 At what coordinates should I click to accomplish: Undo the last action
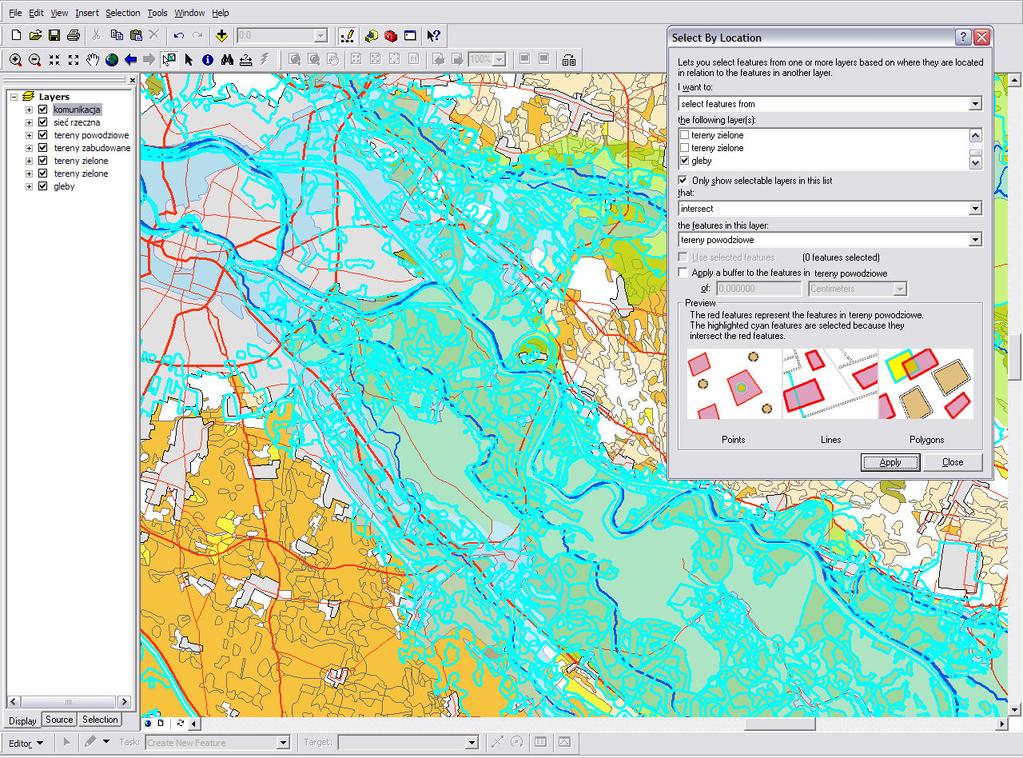click(x=178, y=35)
